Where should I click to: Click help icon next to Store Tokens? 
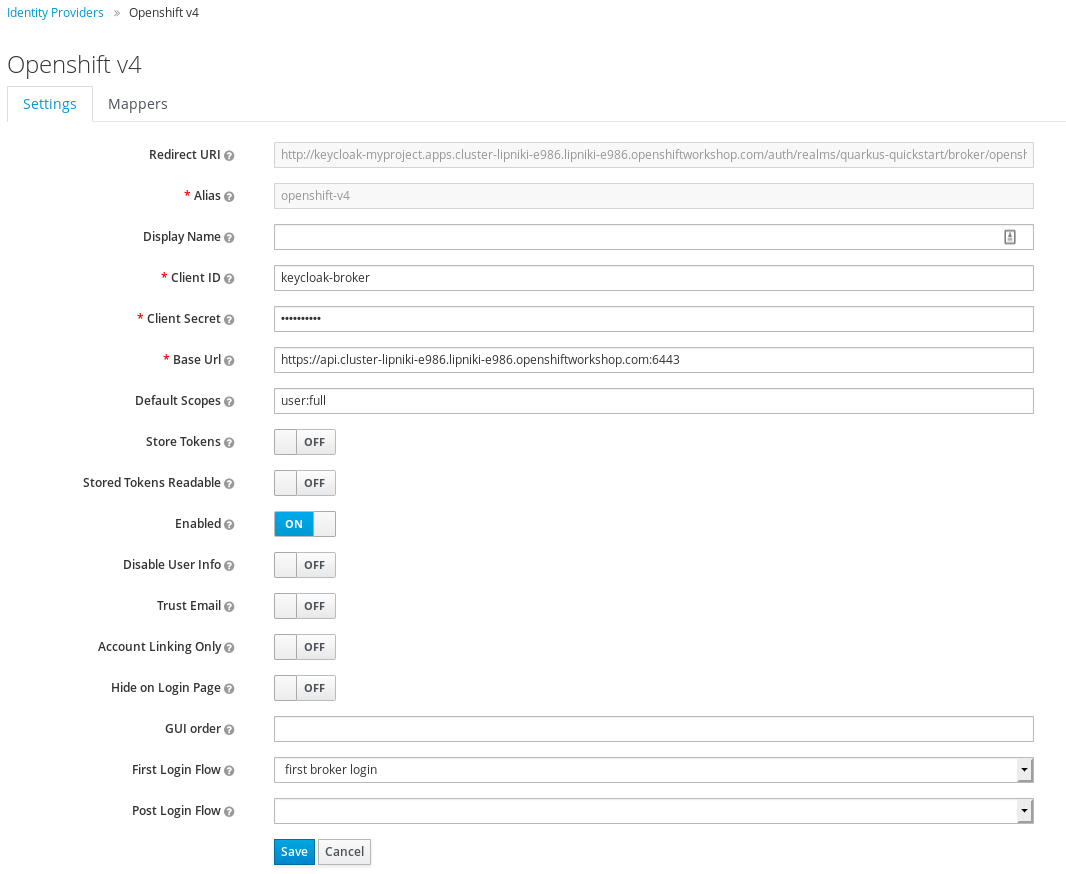(x=229, y=442)
